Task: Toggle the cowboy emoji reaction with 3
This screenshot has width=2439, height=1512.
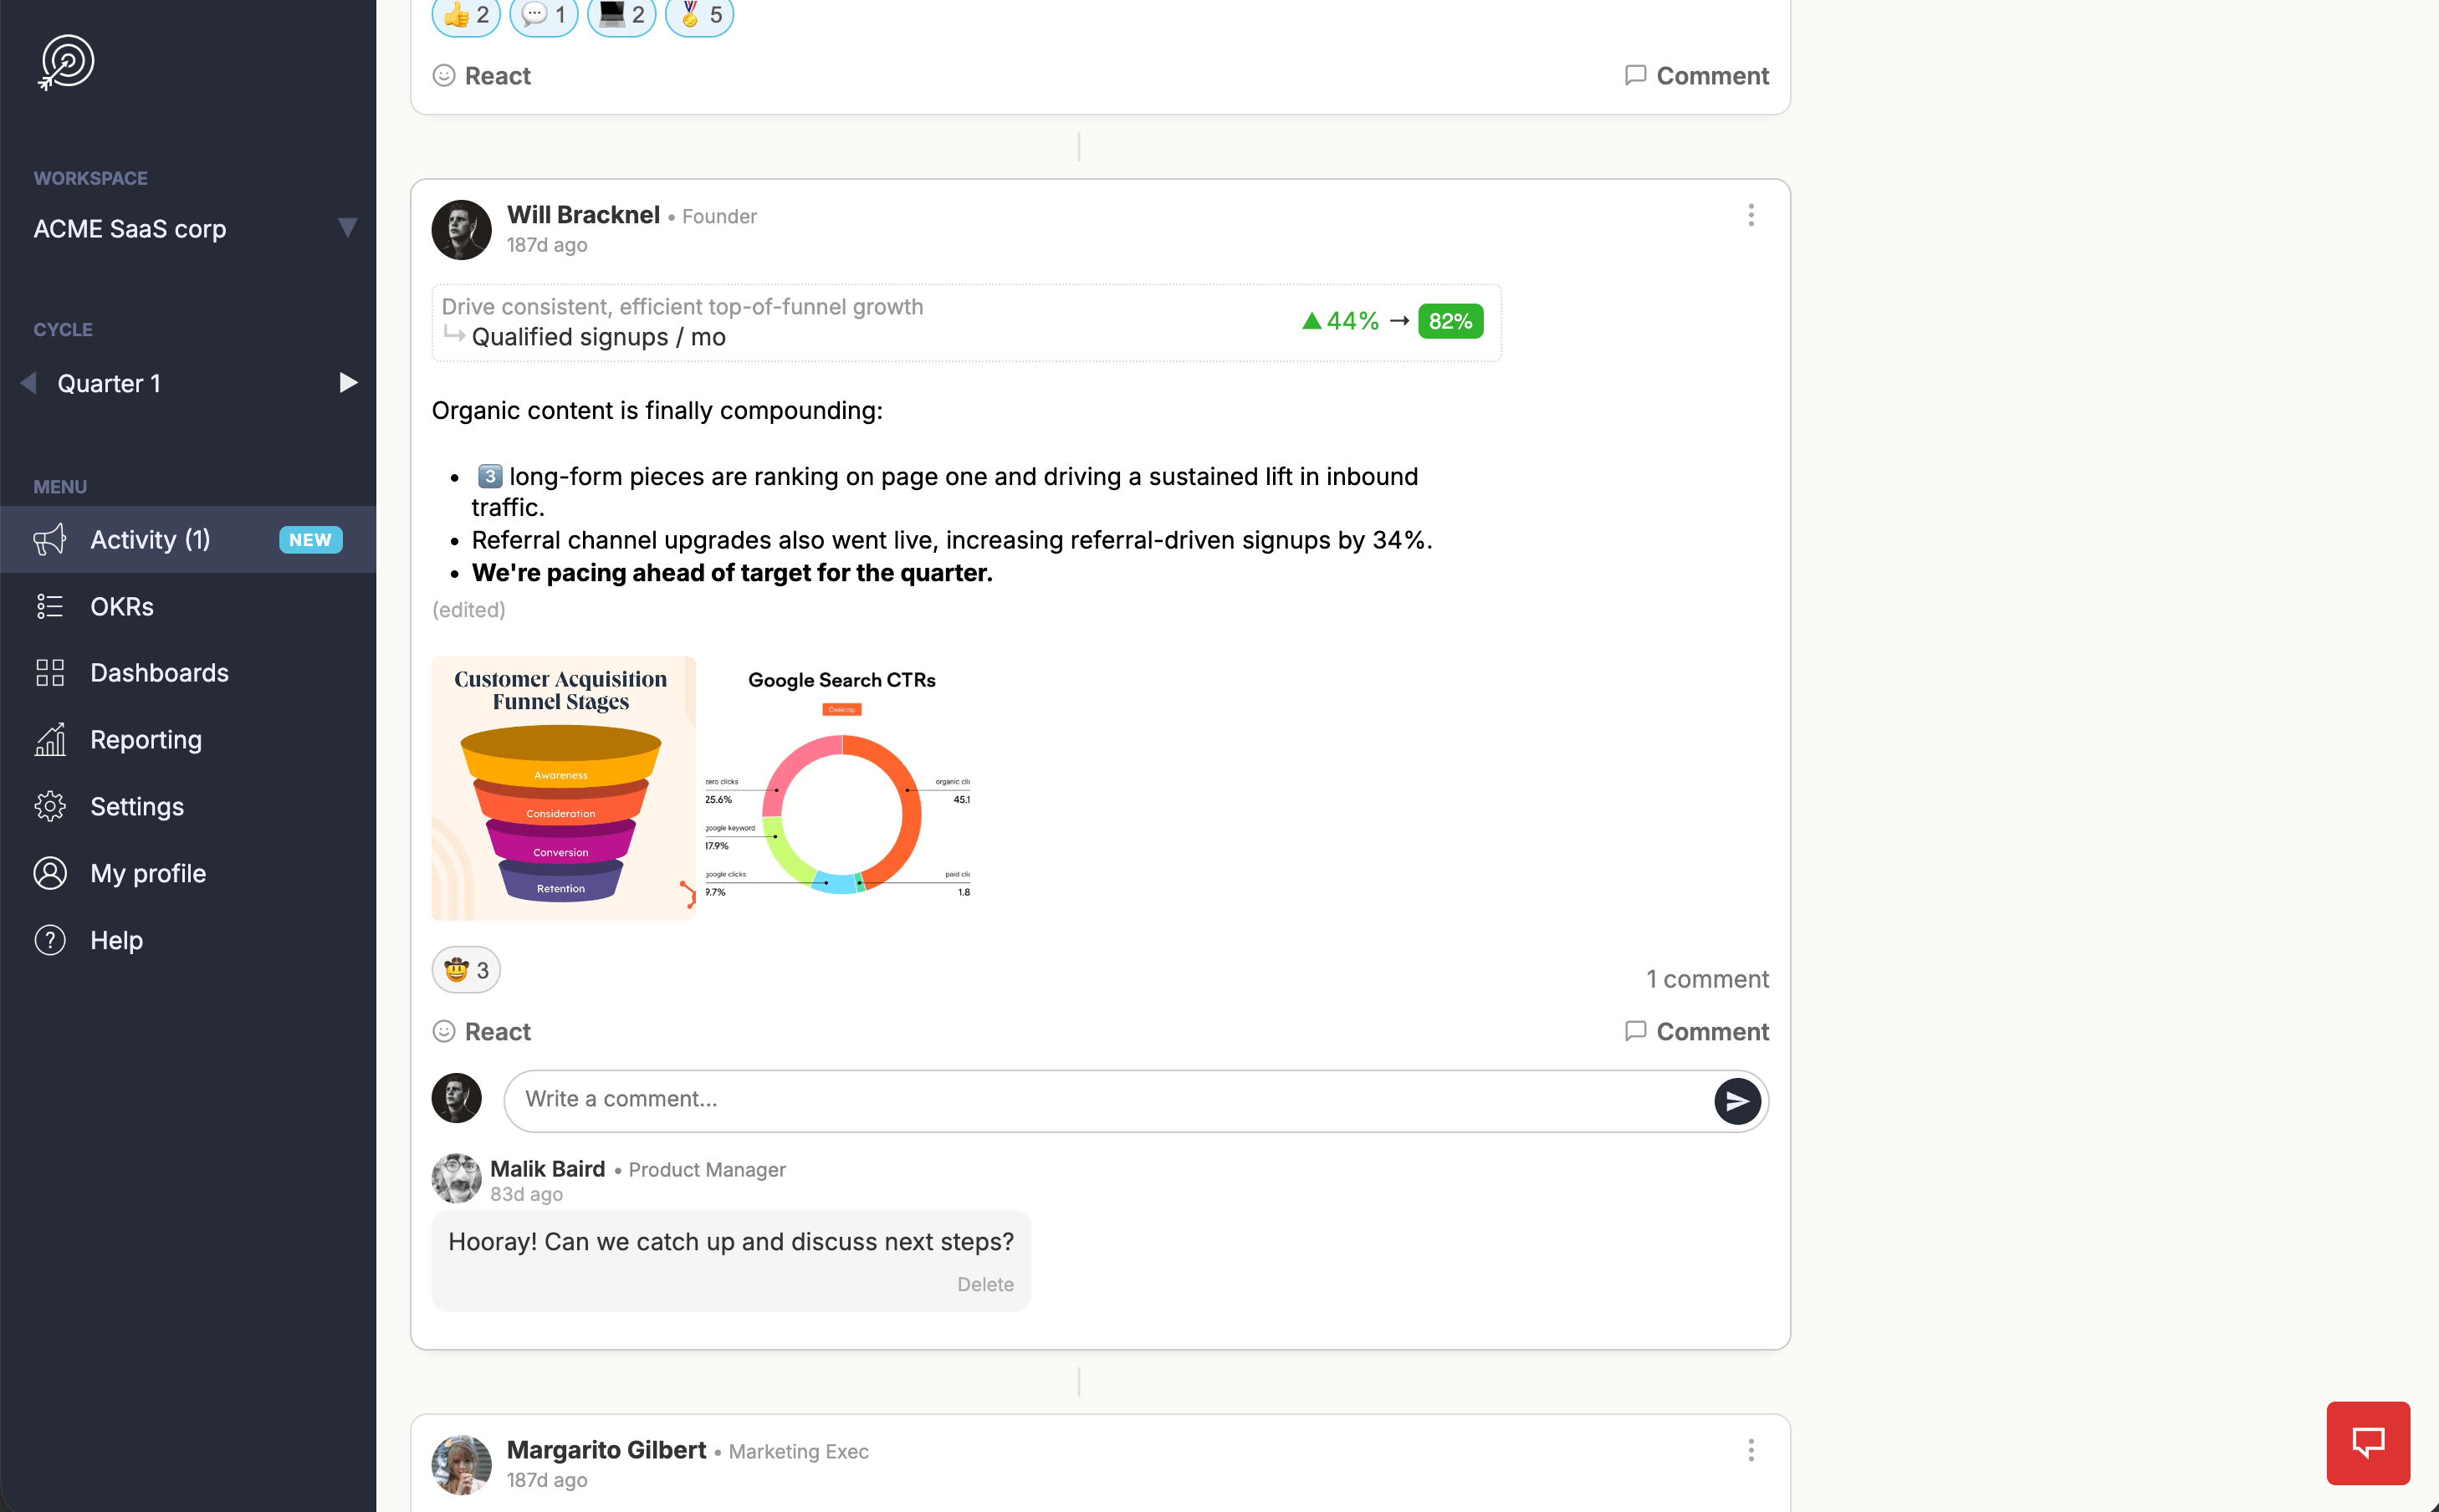Action: [466, 970]
